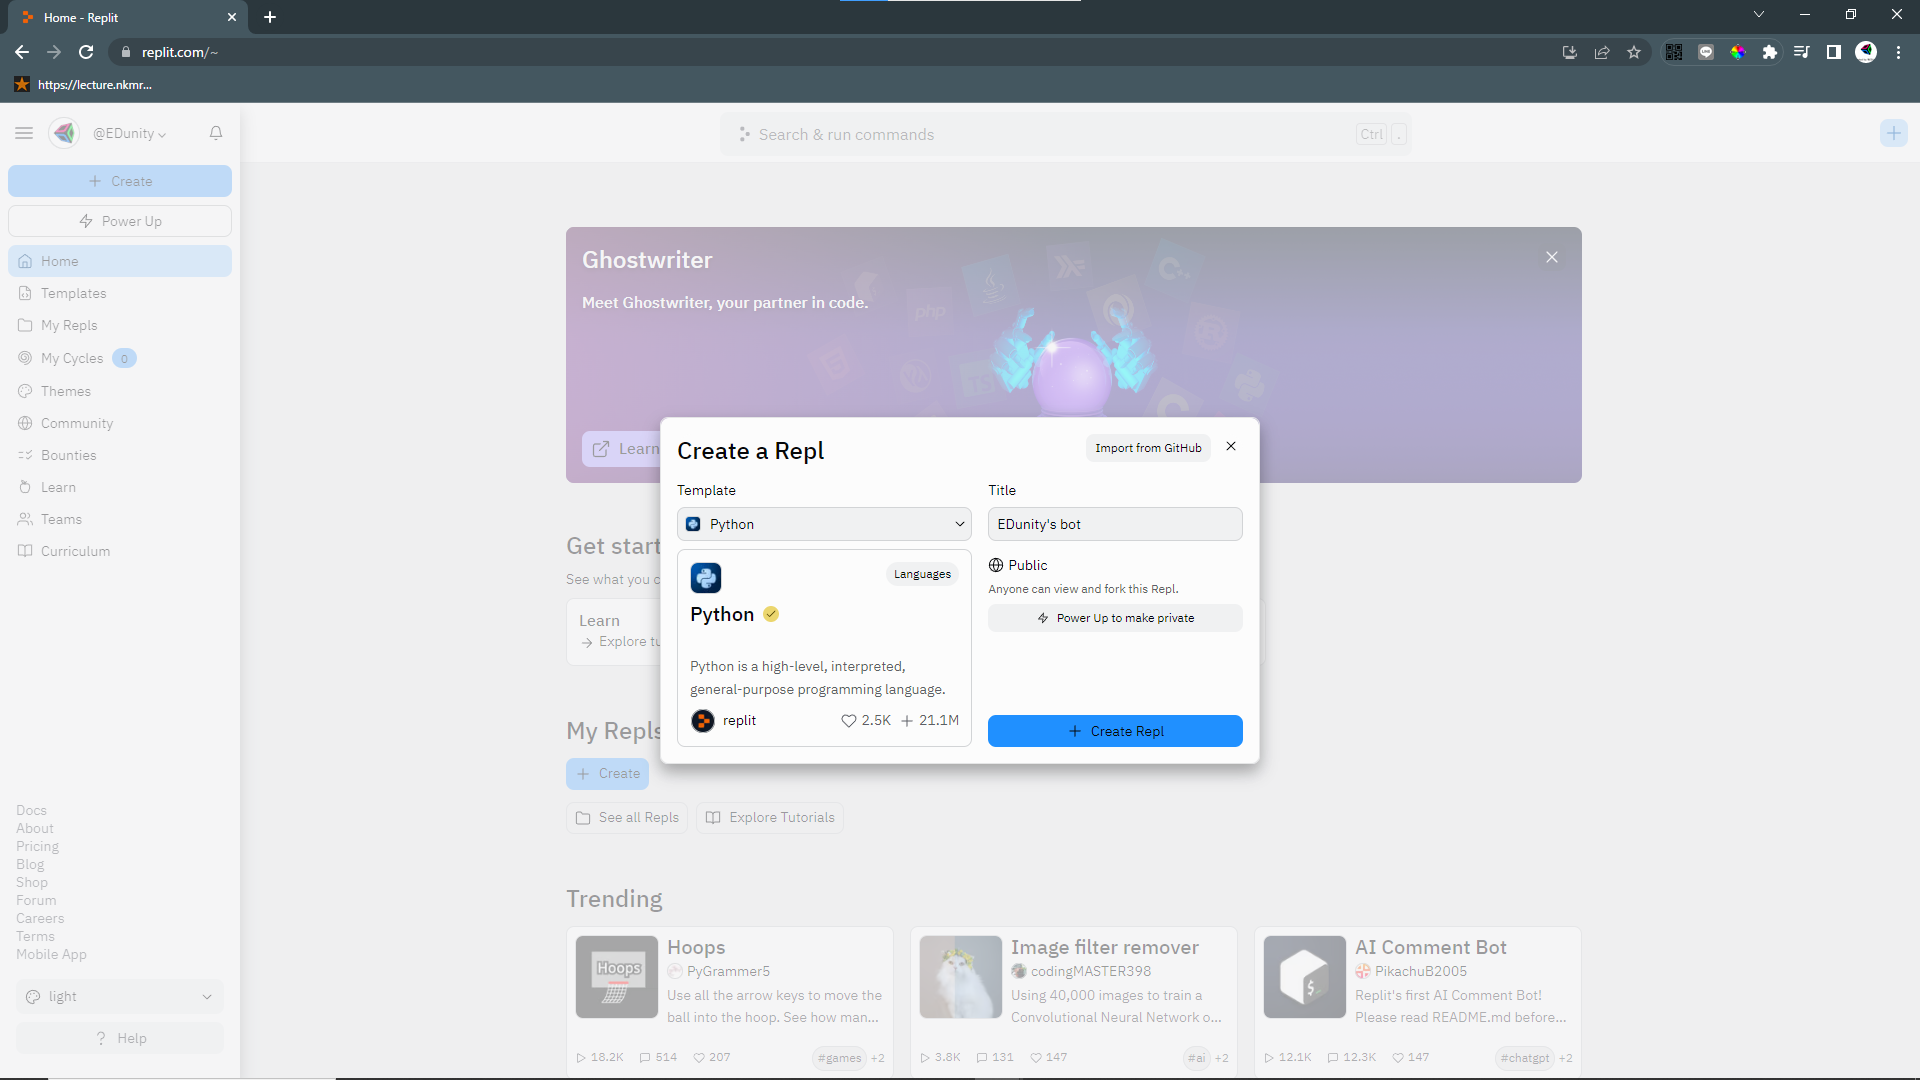Open browser extensions puzzle icon
1920x1080 pixels.
click(1770, 52)
